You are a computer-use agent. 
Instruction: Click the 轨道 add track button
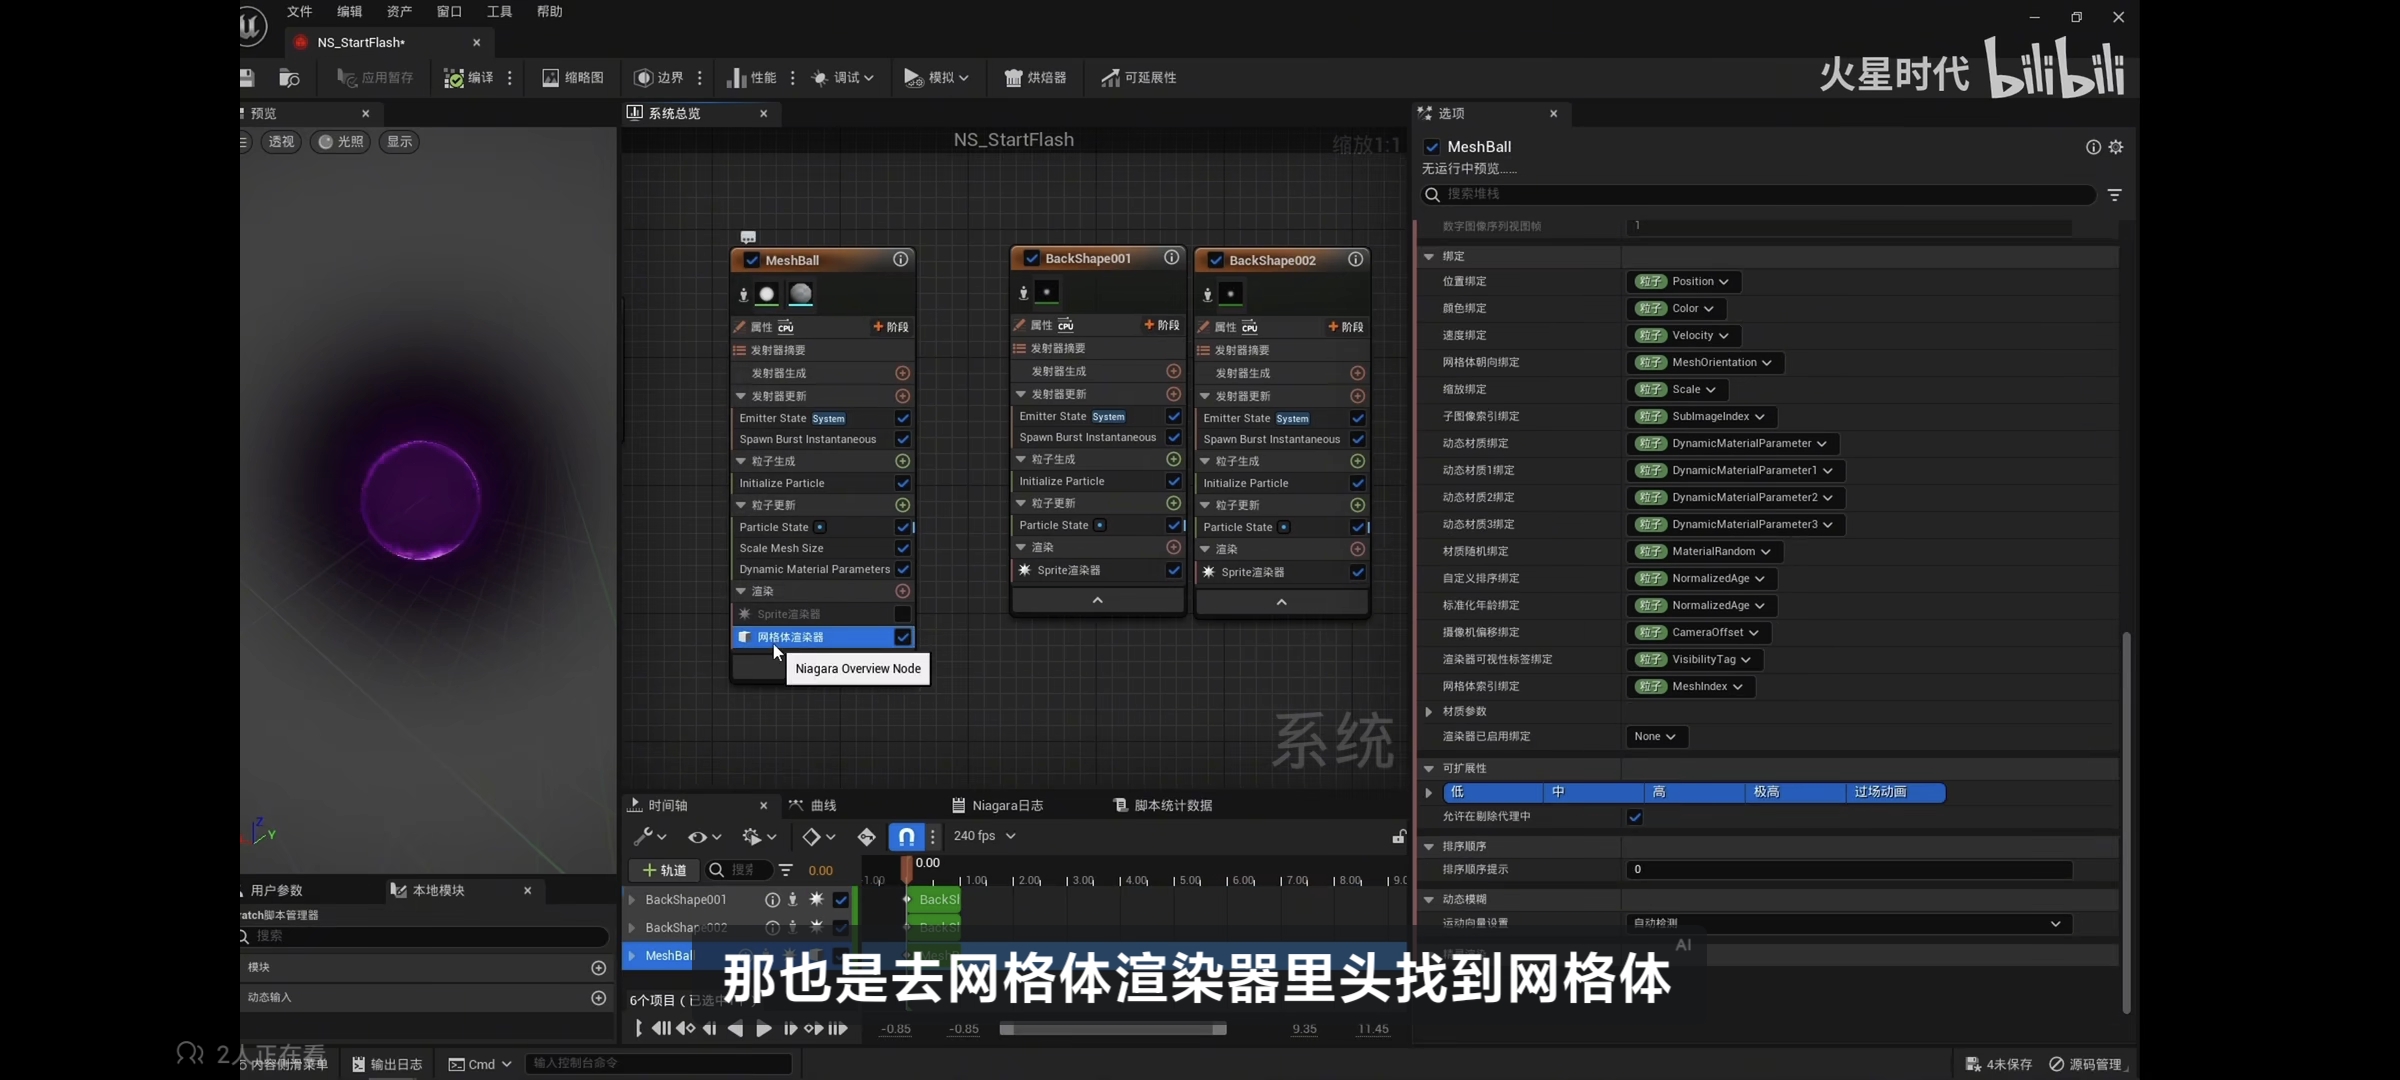664,870
